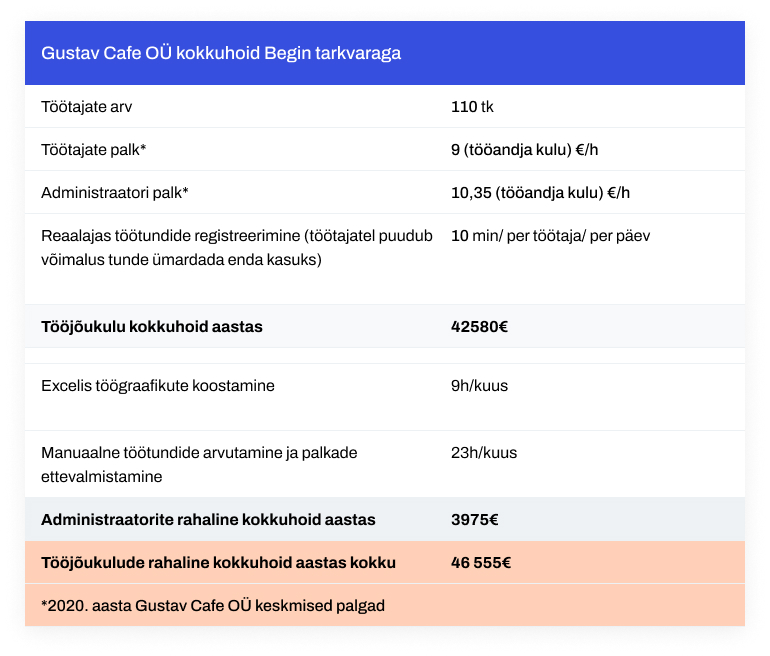770x656 pixels.
Task: Select the 'Töötajate arv' label
Action: [86, 107]
